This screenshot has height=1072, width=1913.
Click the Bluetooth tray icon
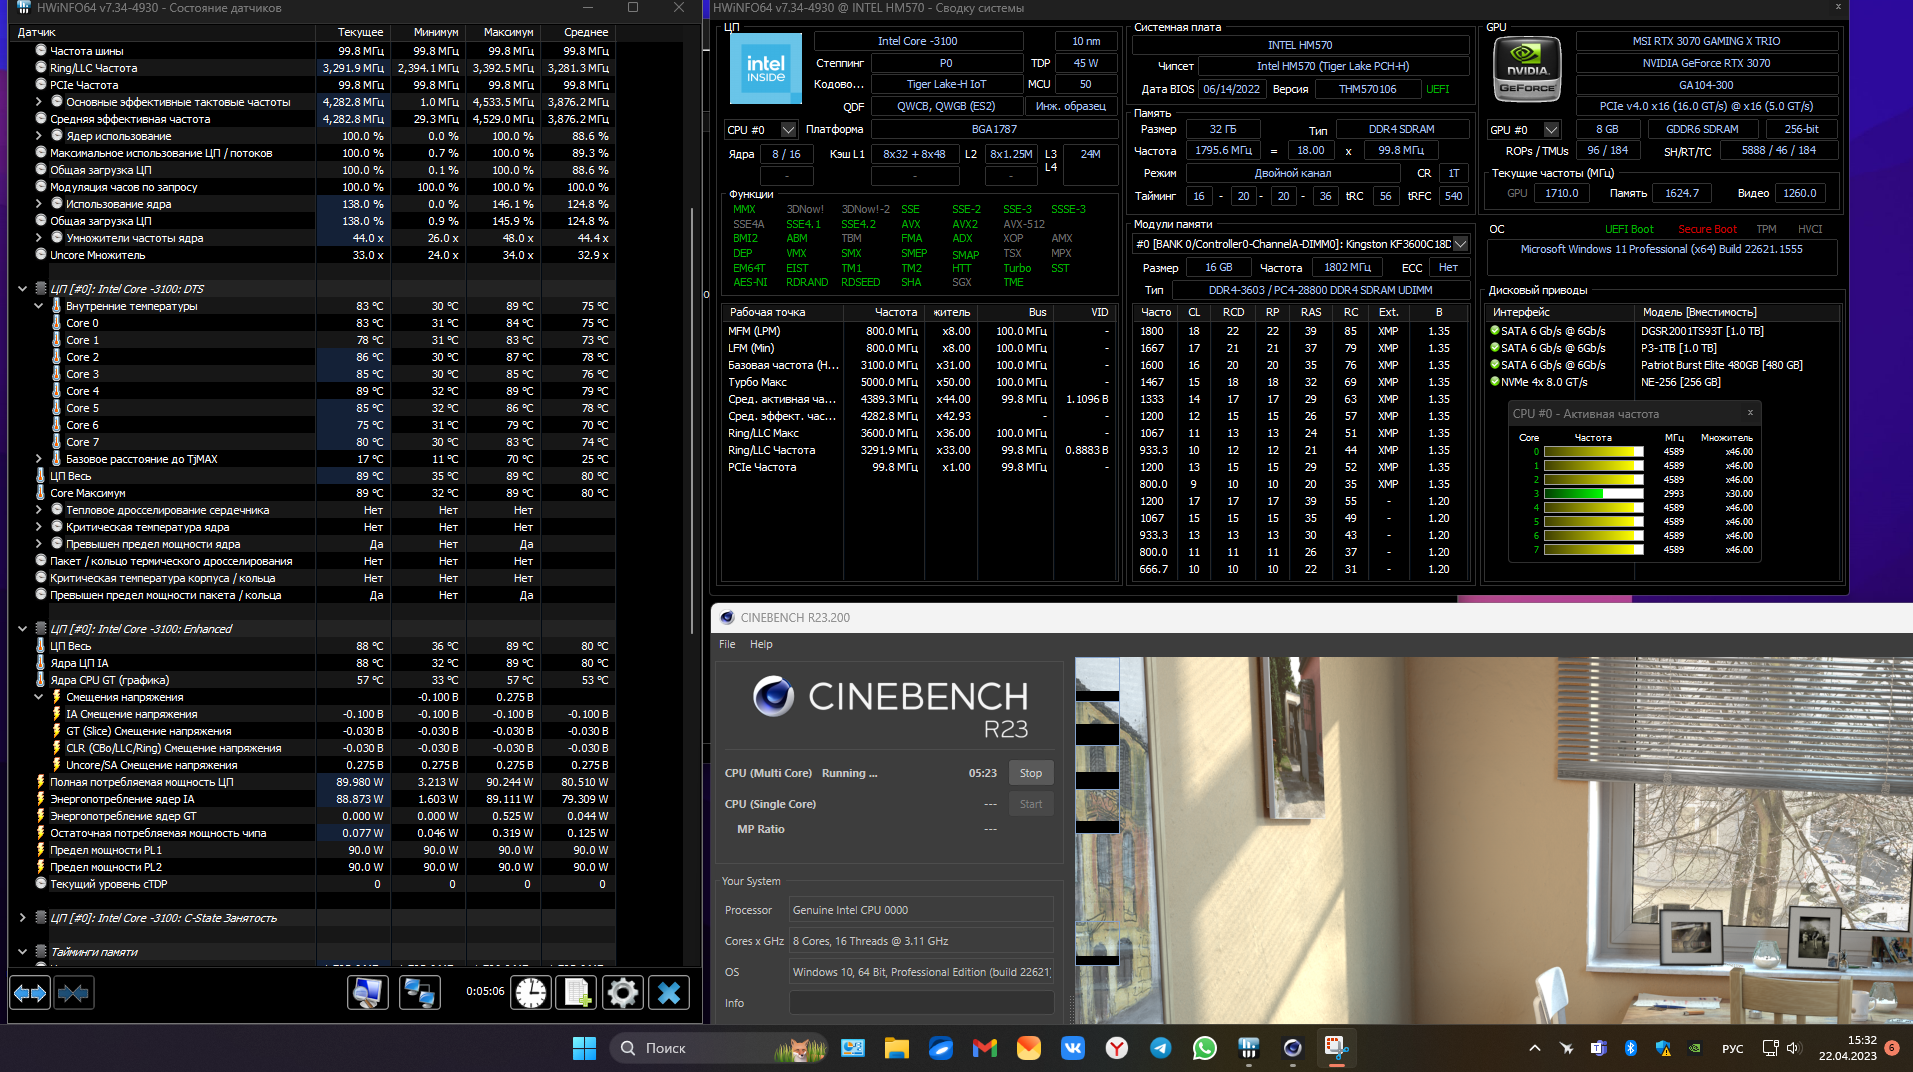1630,1048
